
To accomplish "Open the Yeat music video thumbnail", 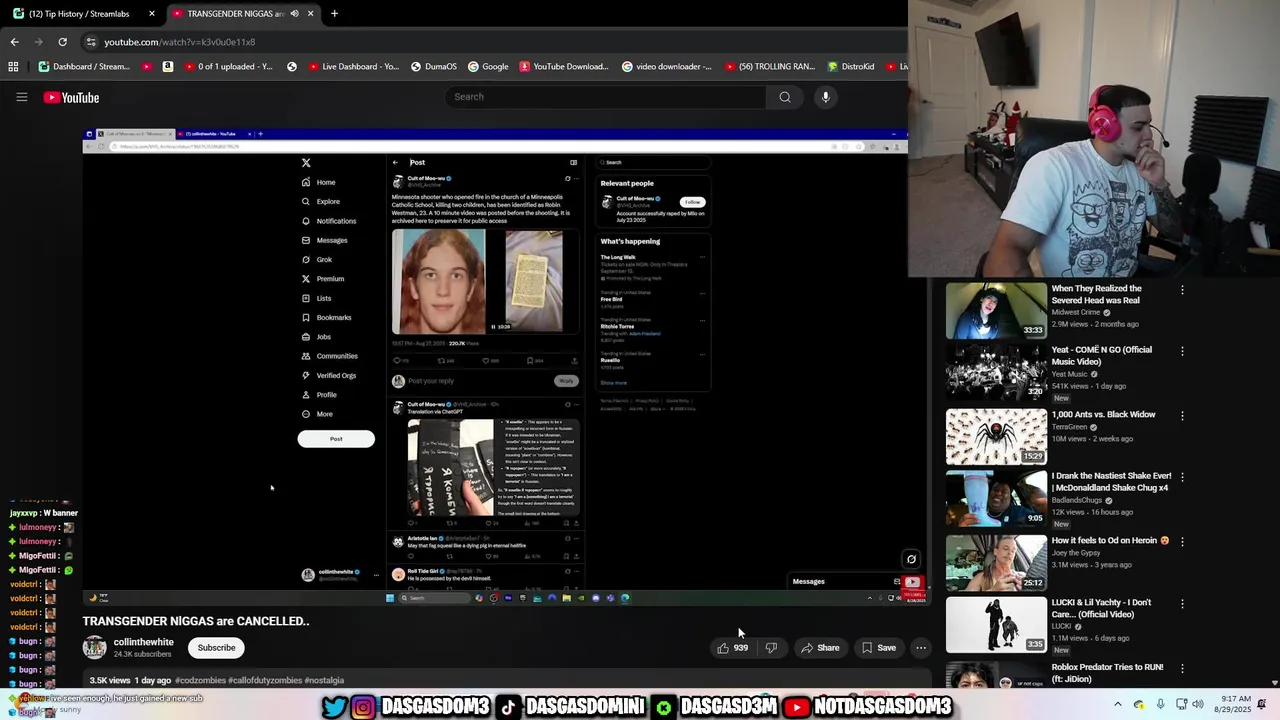I will pos(996,372).
